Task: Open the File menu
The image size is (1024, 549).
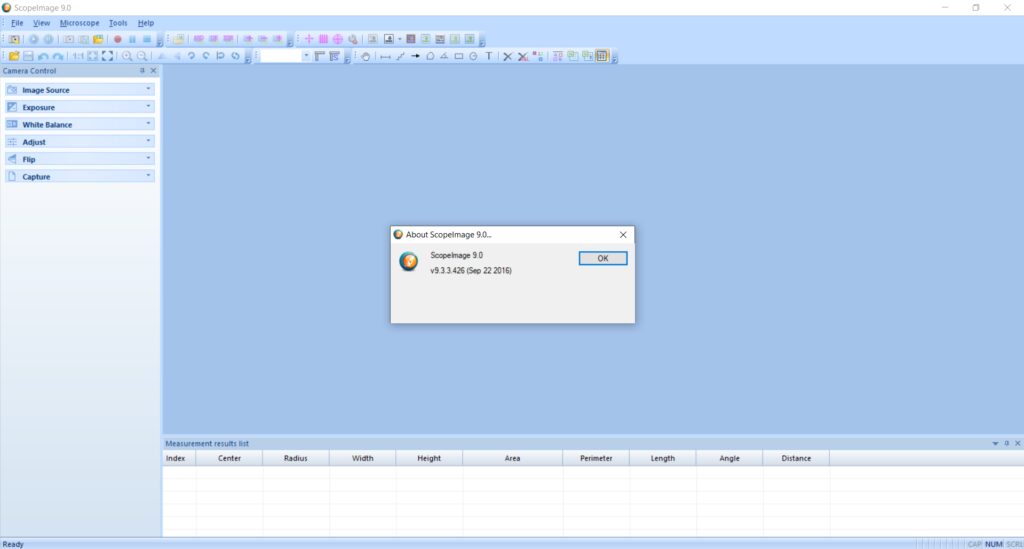Action: coord(17,23)
